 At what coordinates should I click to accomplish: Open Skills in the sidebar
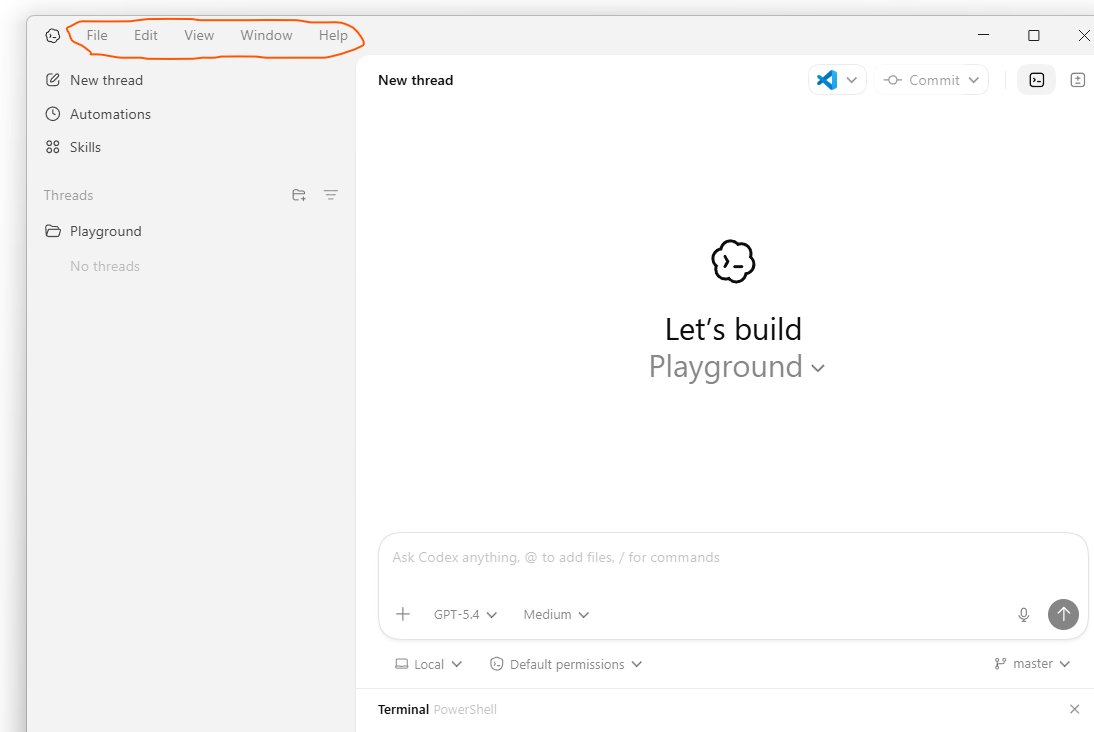pos(73,147)
